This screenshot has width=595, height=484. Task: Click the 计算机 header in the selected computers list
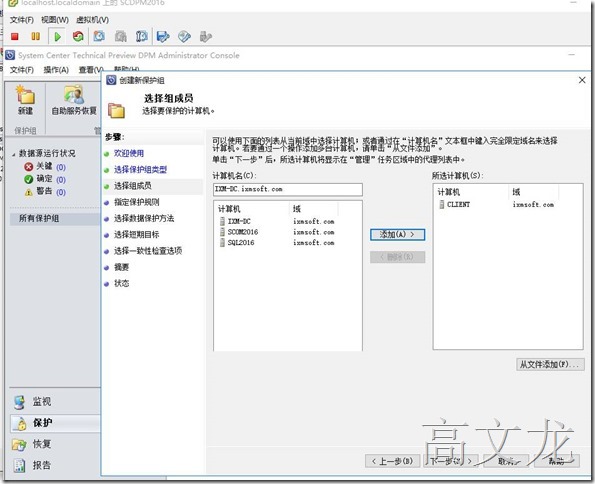(x=449, y=192)
